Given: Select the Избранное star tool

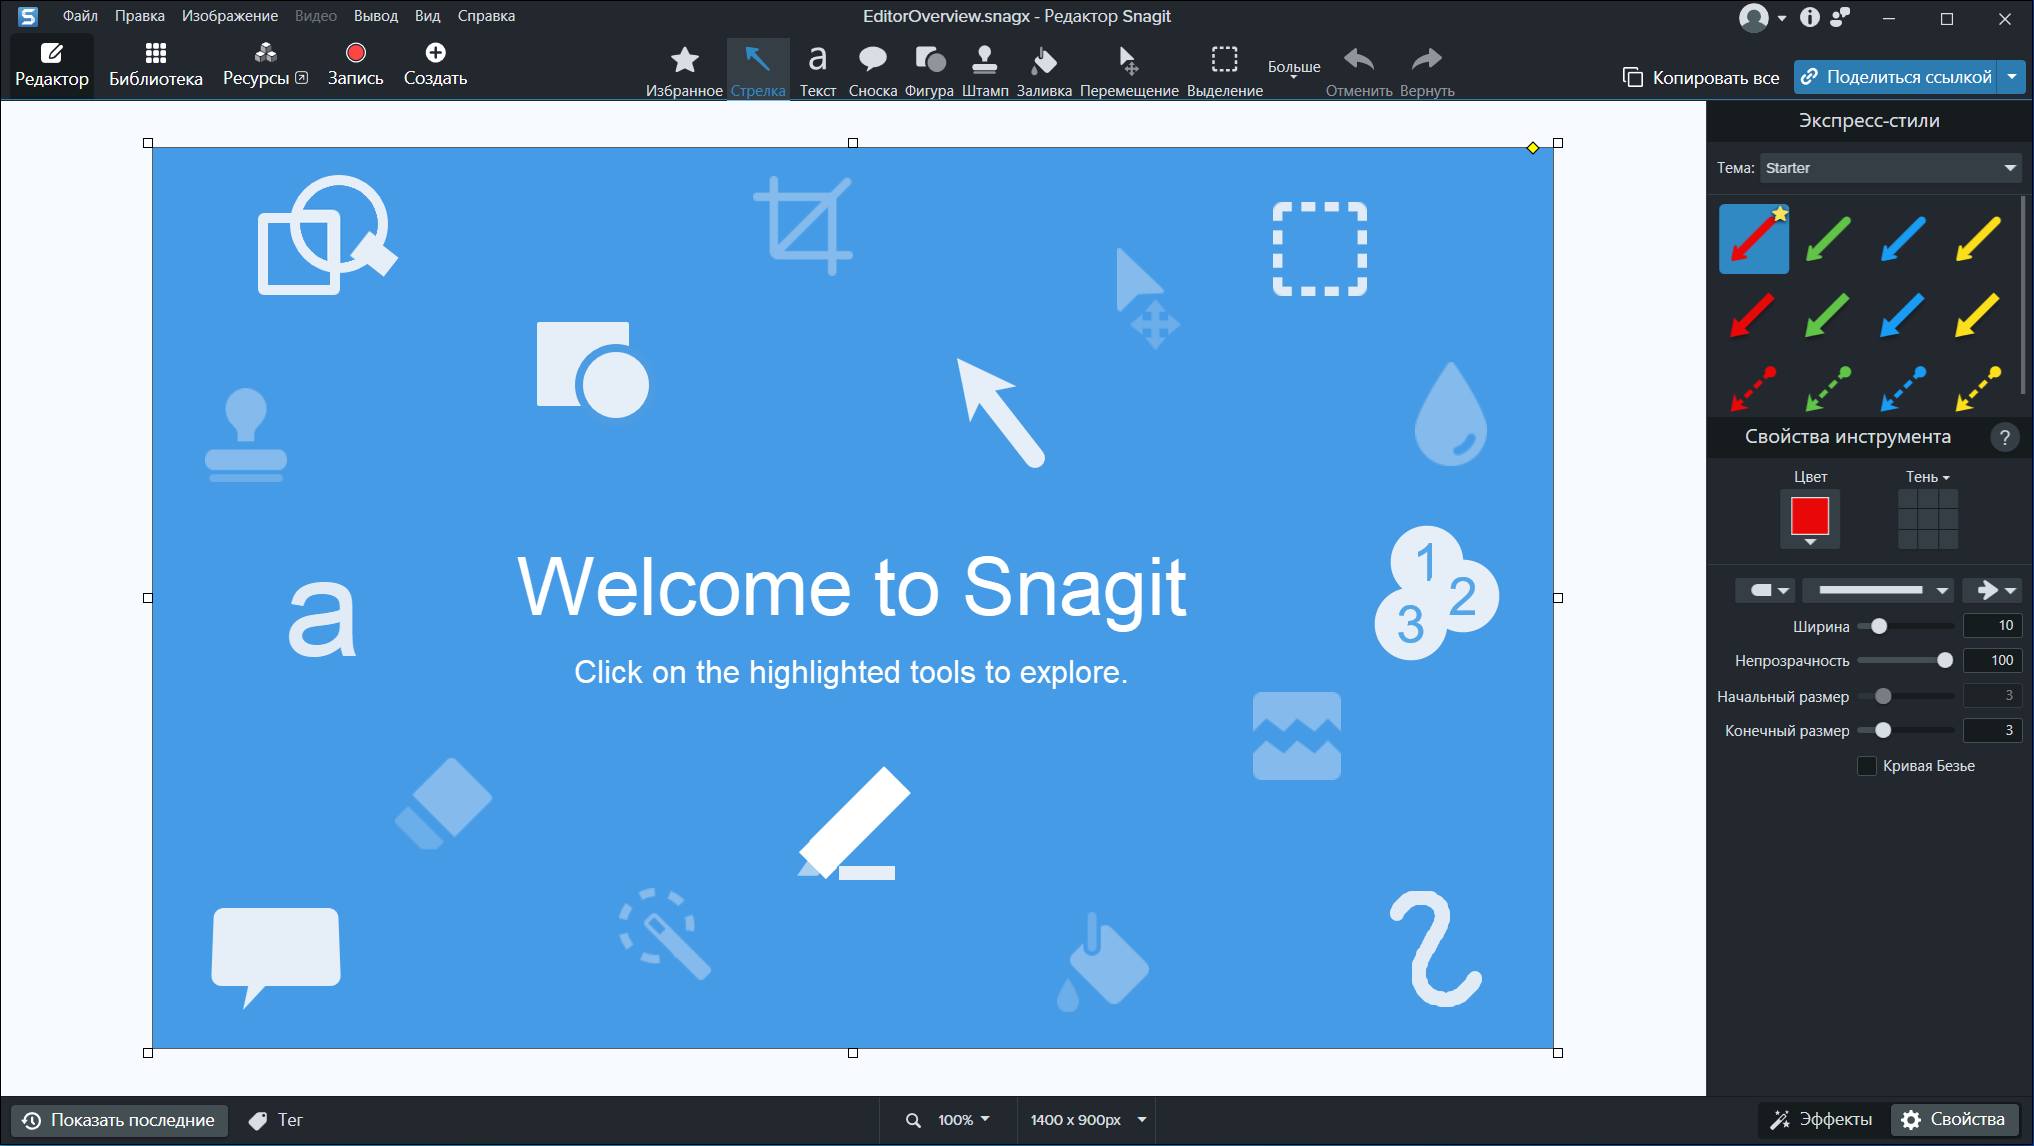Looking at the screenshot, I should click(684, 70).
